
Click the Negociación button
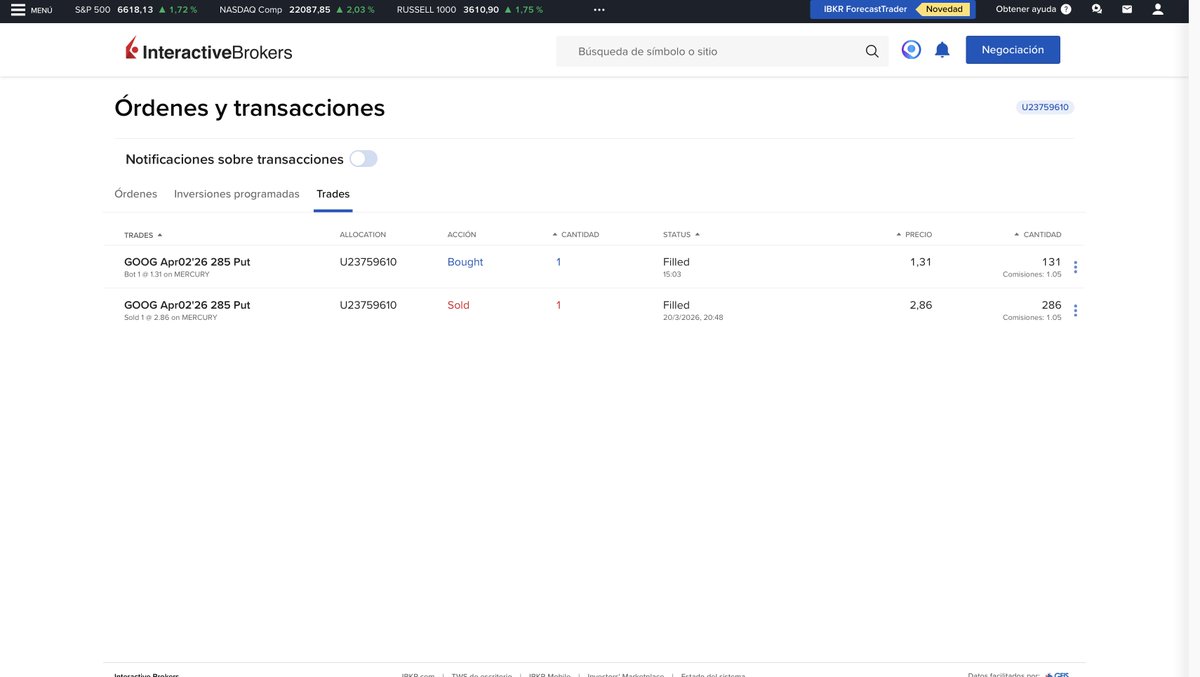click(1013, 50)
